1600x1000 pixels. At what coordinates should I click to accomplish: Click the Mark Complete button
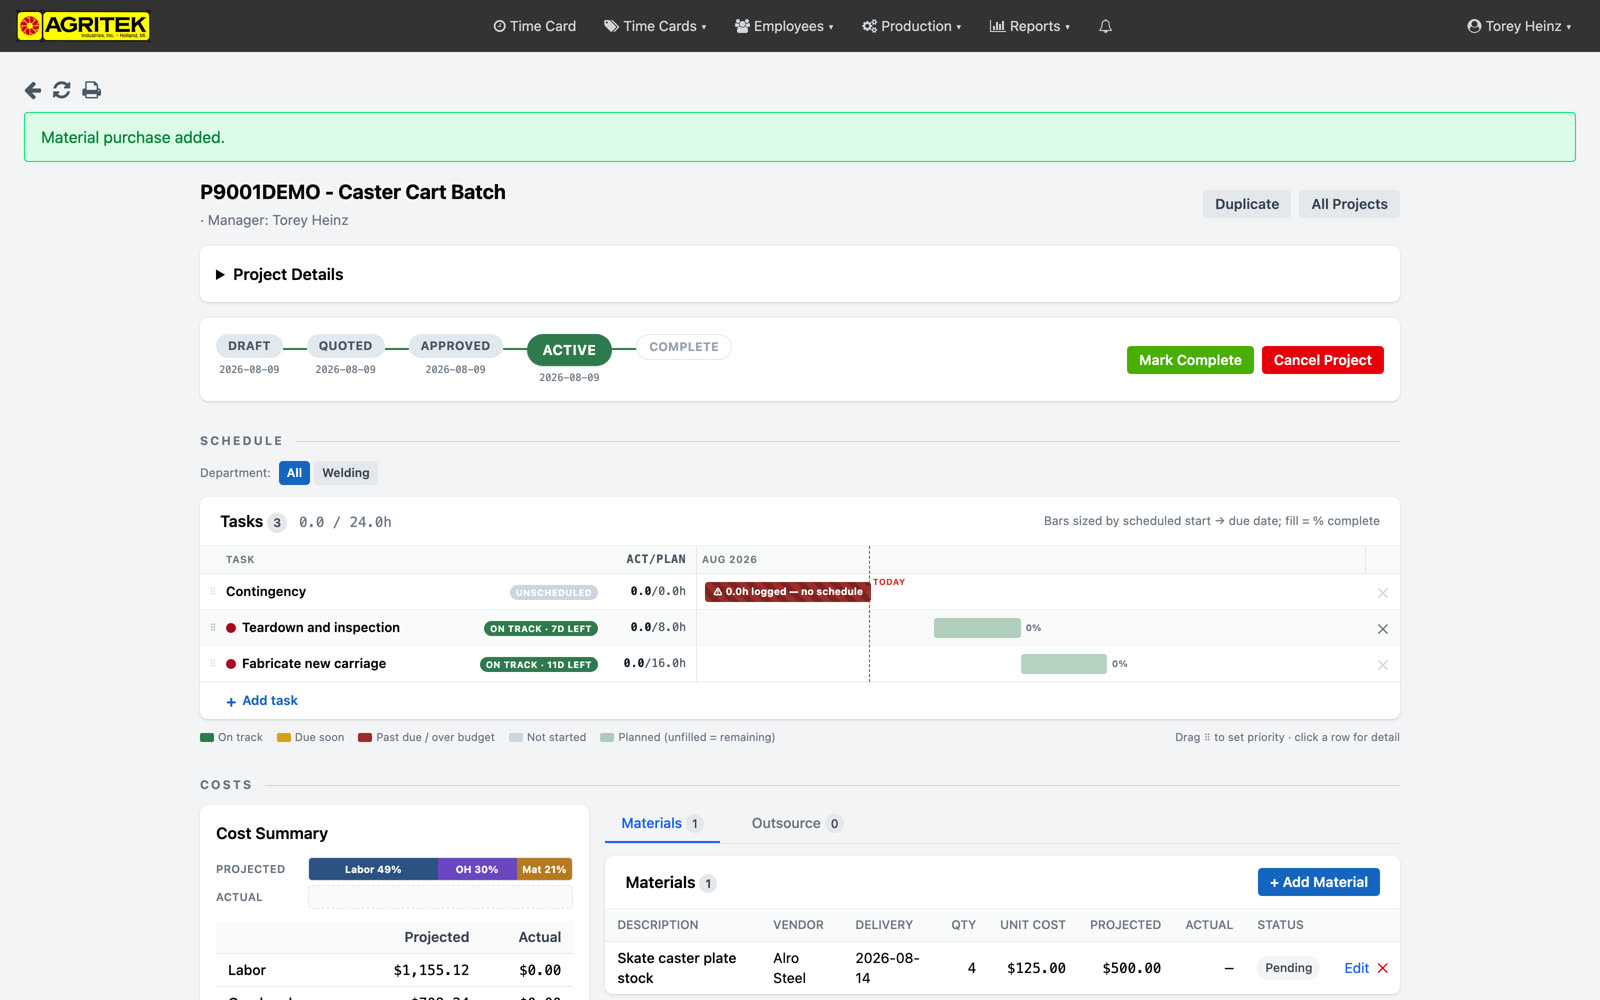1190,360
